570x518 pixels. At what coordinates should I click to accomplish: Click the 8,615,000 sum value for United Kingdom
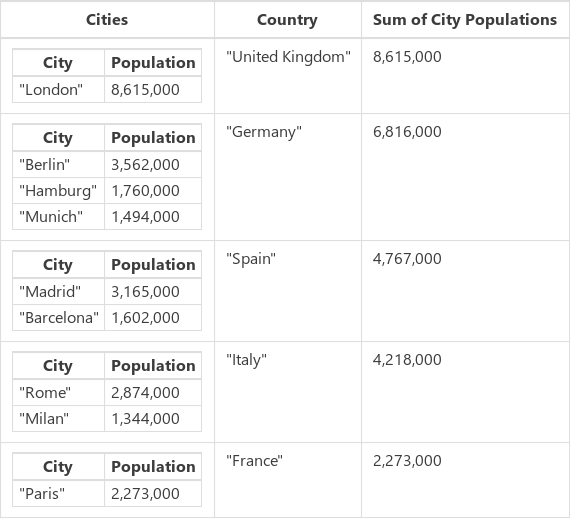pyautogui.click(x=407, y=57)
